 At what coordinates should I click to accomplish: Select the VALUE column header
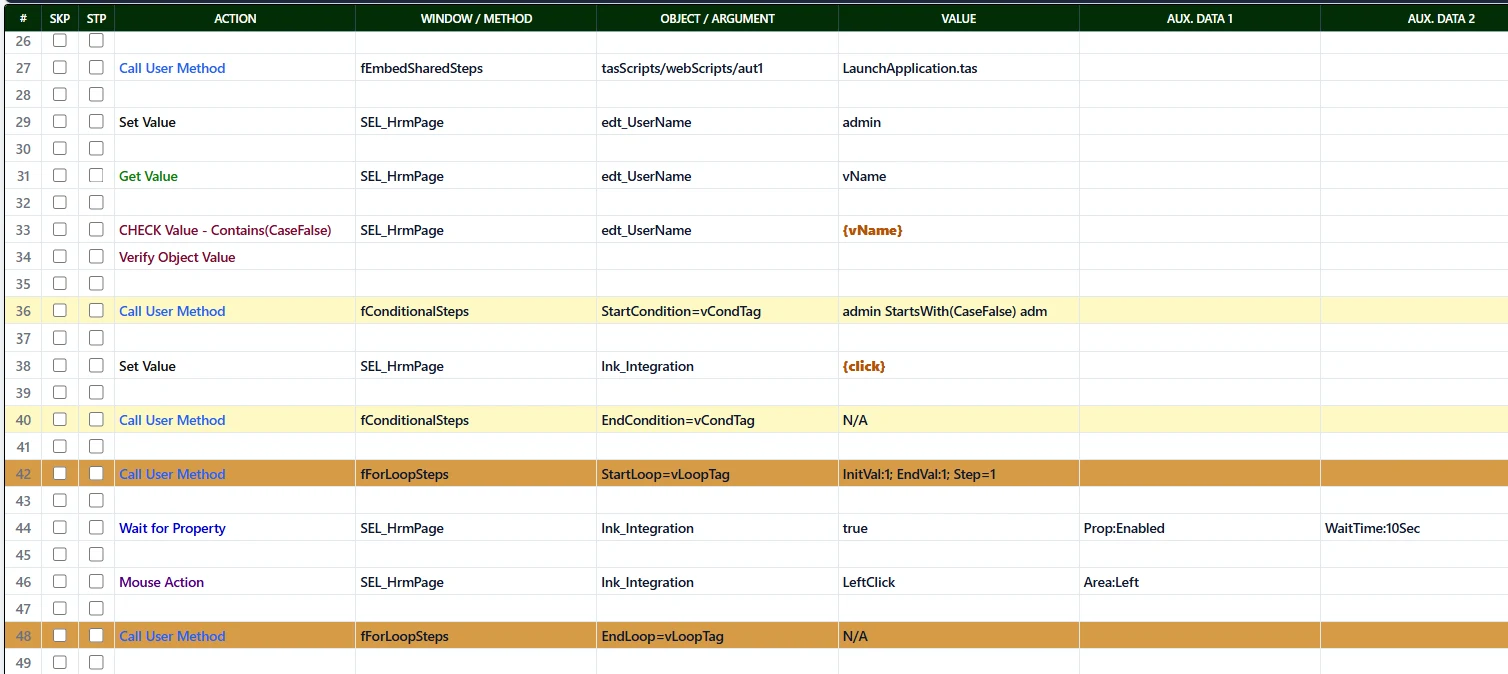pos(958,18)
